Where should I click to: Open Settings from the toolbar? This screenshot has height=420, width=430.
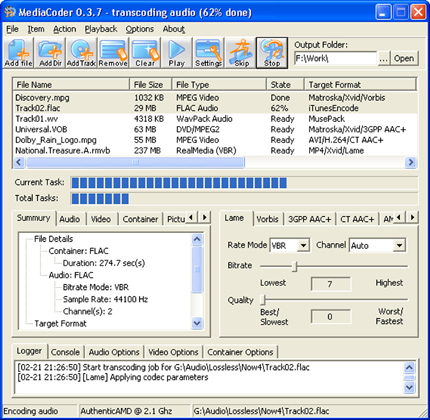click(208, 53)
